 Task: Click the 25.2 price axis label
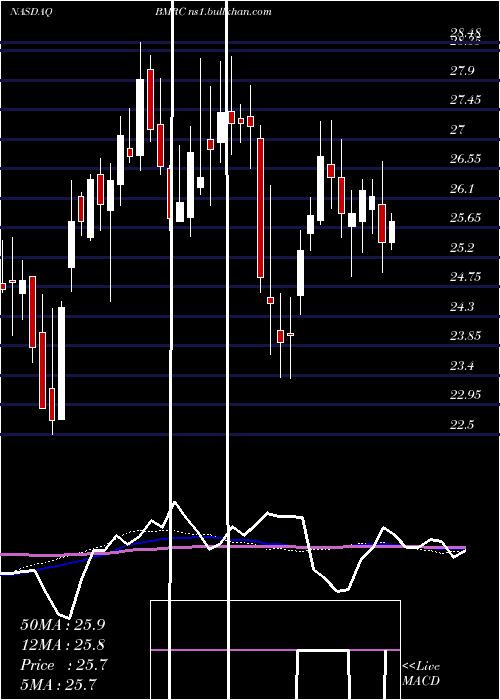coord(462,248)
